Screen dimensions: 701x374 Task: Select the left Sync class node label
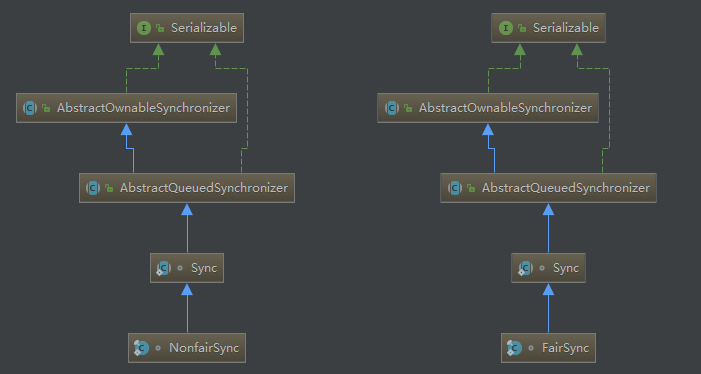click(x=204, y=268)
